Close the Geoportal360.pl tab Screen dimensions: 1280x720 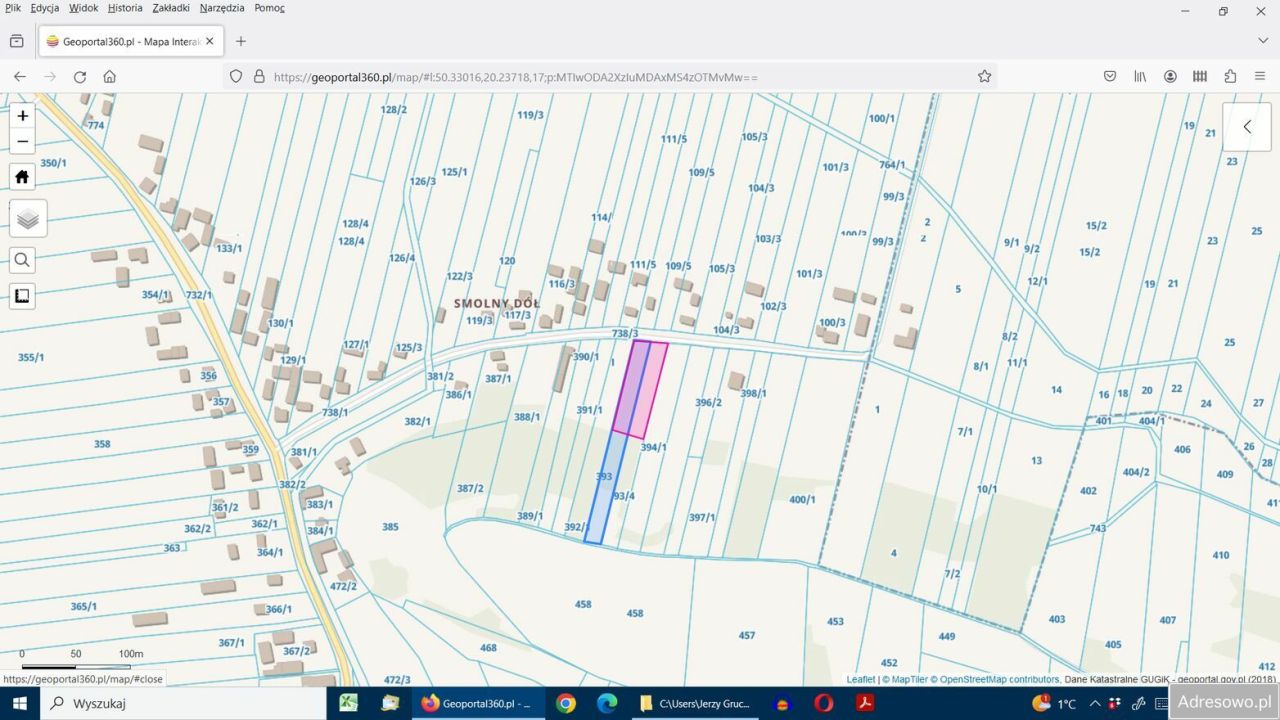pyautogui.click(x=210, y=41)
